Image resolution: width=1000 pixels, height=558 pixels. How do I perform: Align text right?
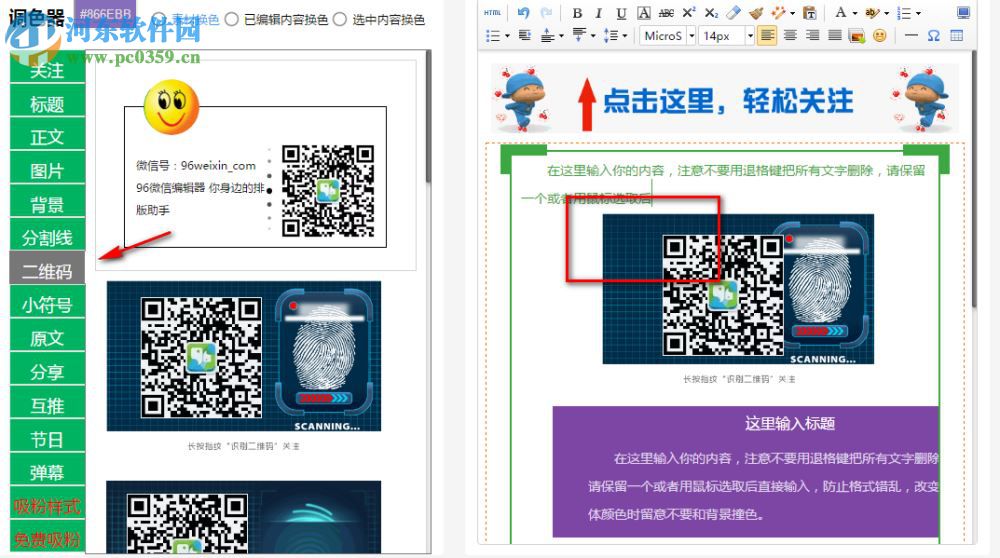click(x=812, y=36)
